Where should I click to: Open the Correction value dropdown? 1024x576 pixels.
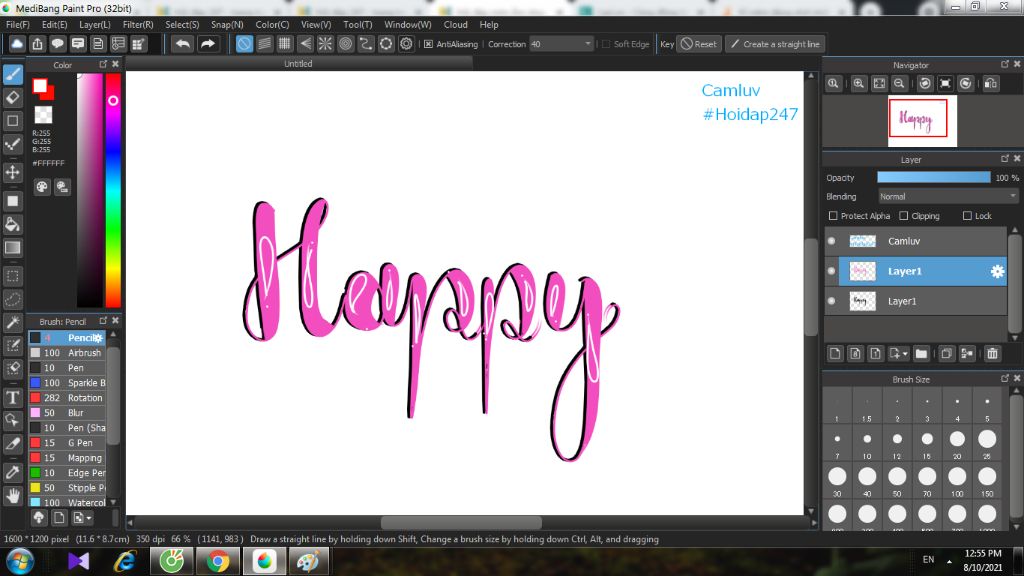[x=561, y=44]
